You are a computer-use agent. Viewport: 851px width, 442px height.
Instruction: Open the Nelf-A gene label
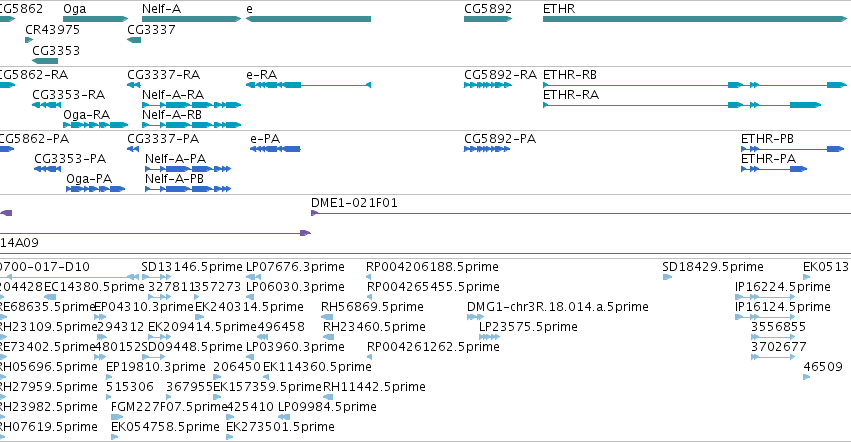(x=161, y=9)
